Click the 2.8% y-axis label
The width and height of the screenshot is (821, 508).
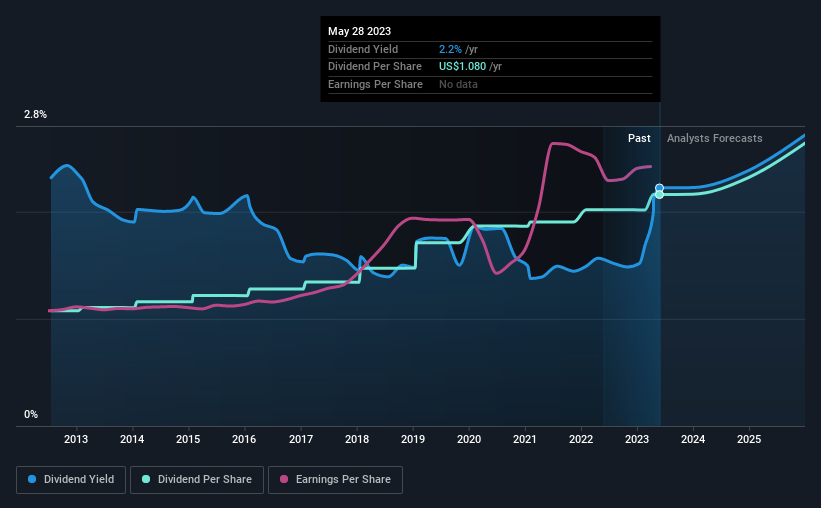(35, 115)
